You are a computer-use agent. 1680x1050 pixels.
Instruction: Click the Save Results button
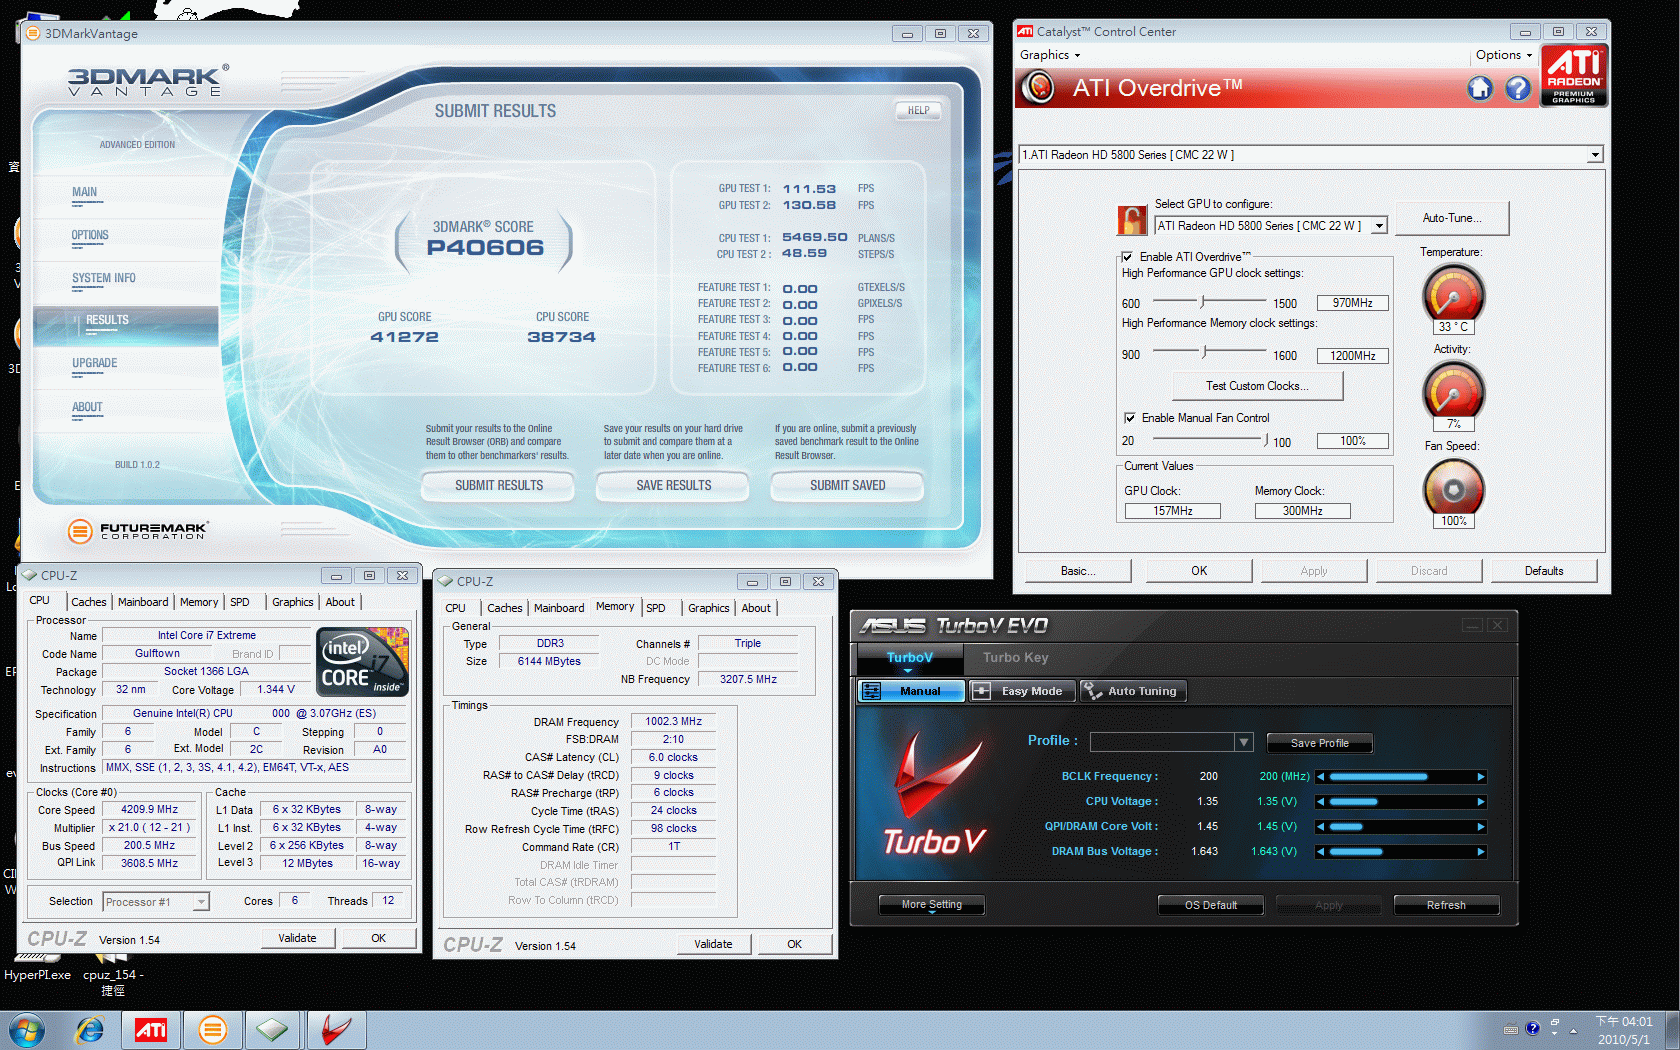click(674, 486)
